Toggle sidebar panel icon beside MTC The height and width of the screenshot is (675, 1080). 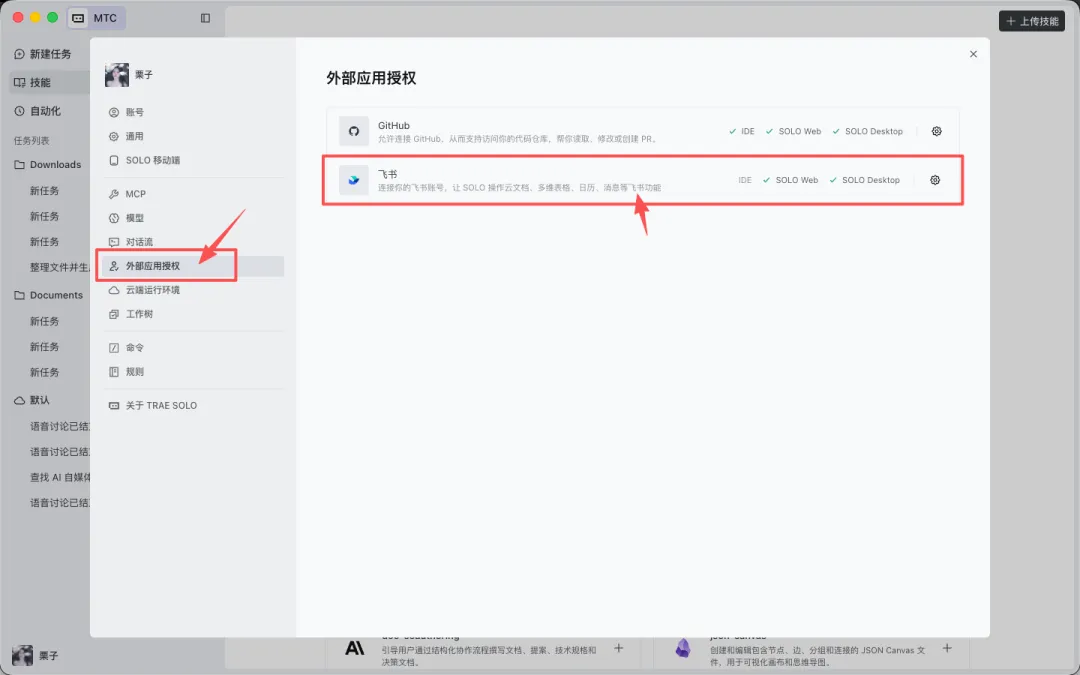(x=205, y=18)
